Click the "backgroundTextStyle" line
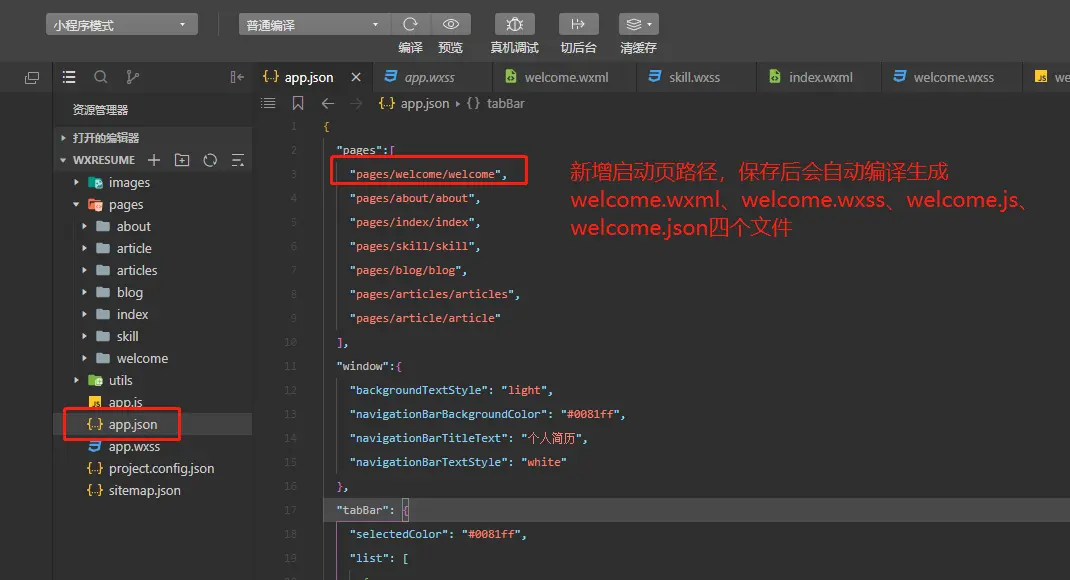 [x=451, y=390]
